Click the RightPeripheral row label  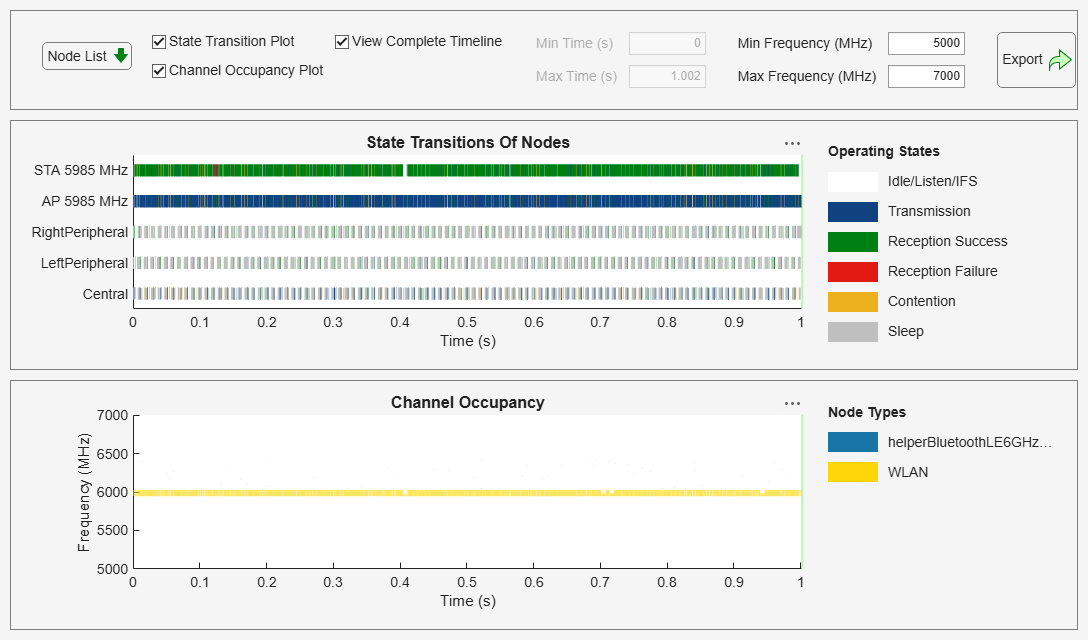click(x=80, y=233)
